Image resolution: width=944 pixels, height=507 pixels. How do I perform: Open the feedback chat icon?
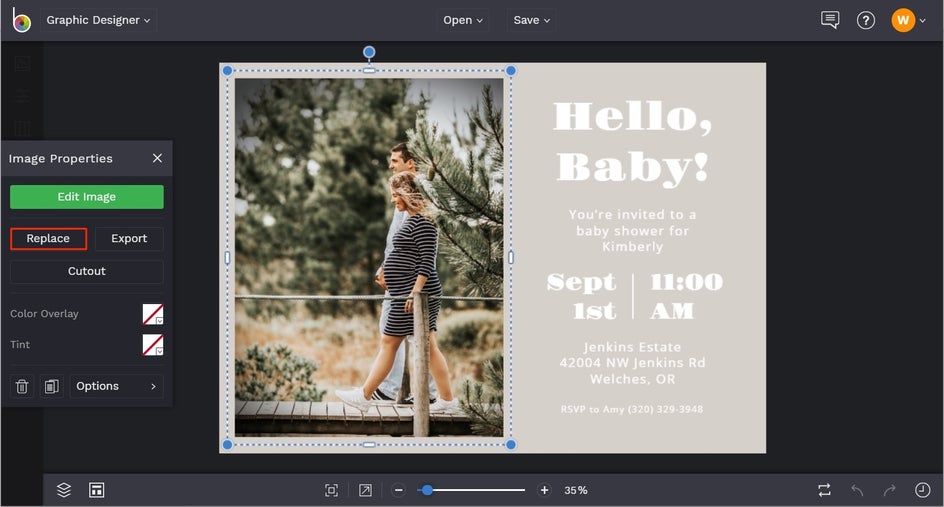(829, 20)
